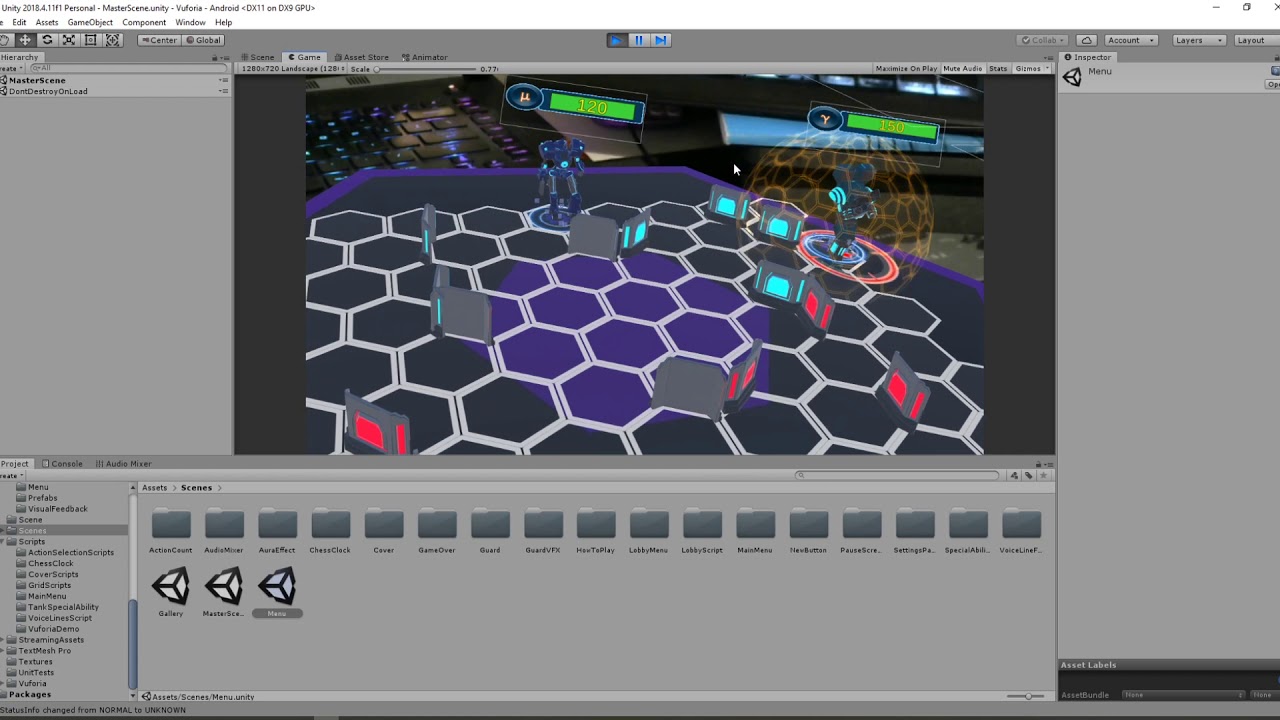Open the cloud services panel
Viewport: 1280px width, 720px height.
click(x=1086, y=40)
